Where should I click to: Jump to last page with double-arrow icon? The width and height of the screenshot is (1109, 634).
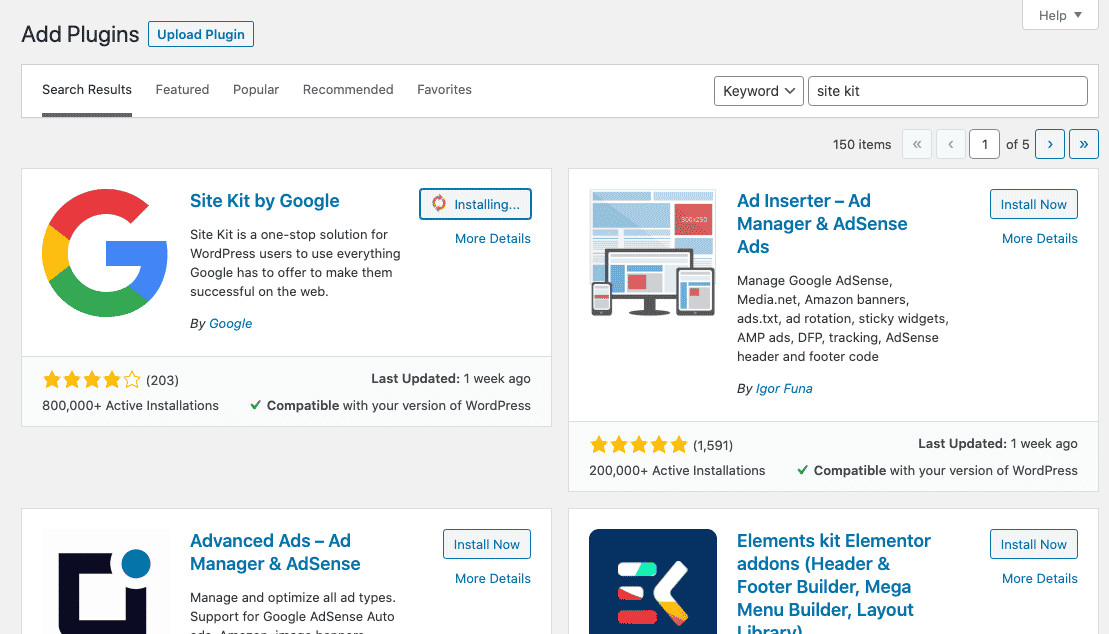(x=1084, y=144)
